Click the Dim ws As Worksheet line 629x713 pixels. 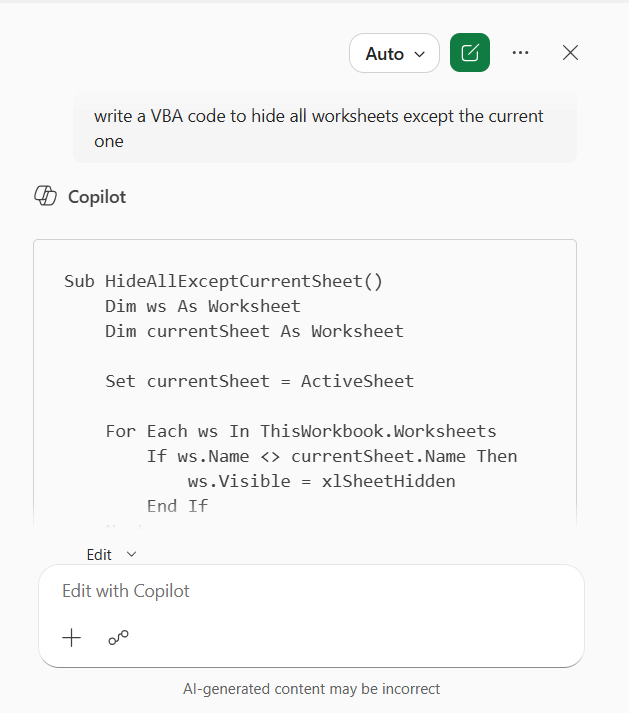click(203, 306)
